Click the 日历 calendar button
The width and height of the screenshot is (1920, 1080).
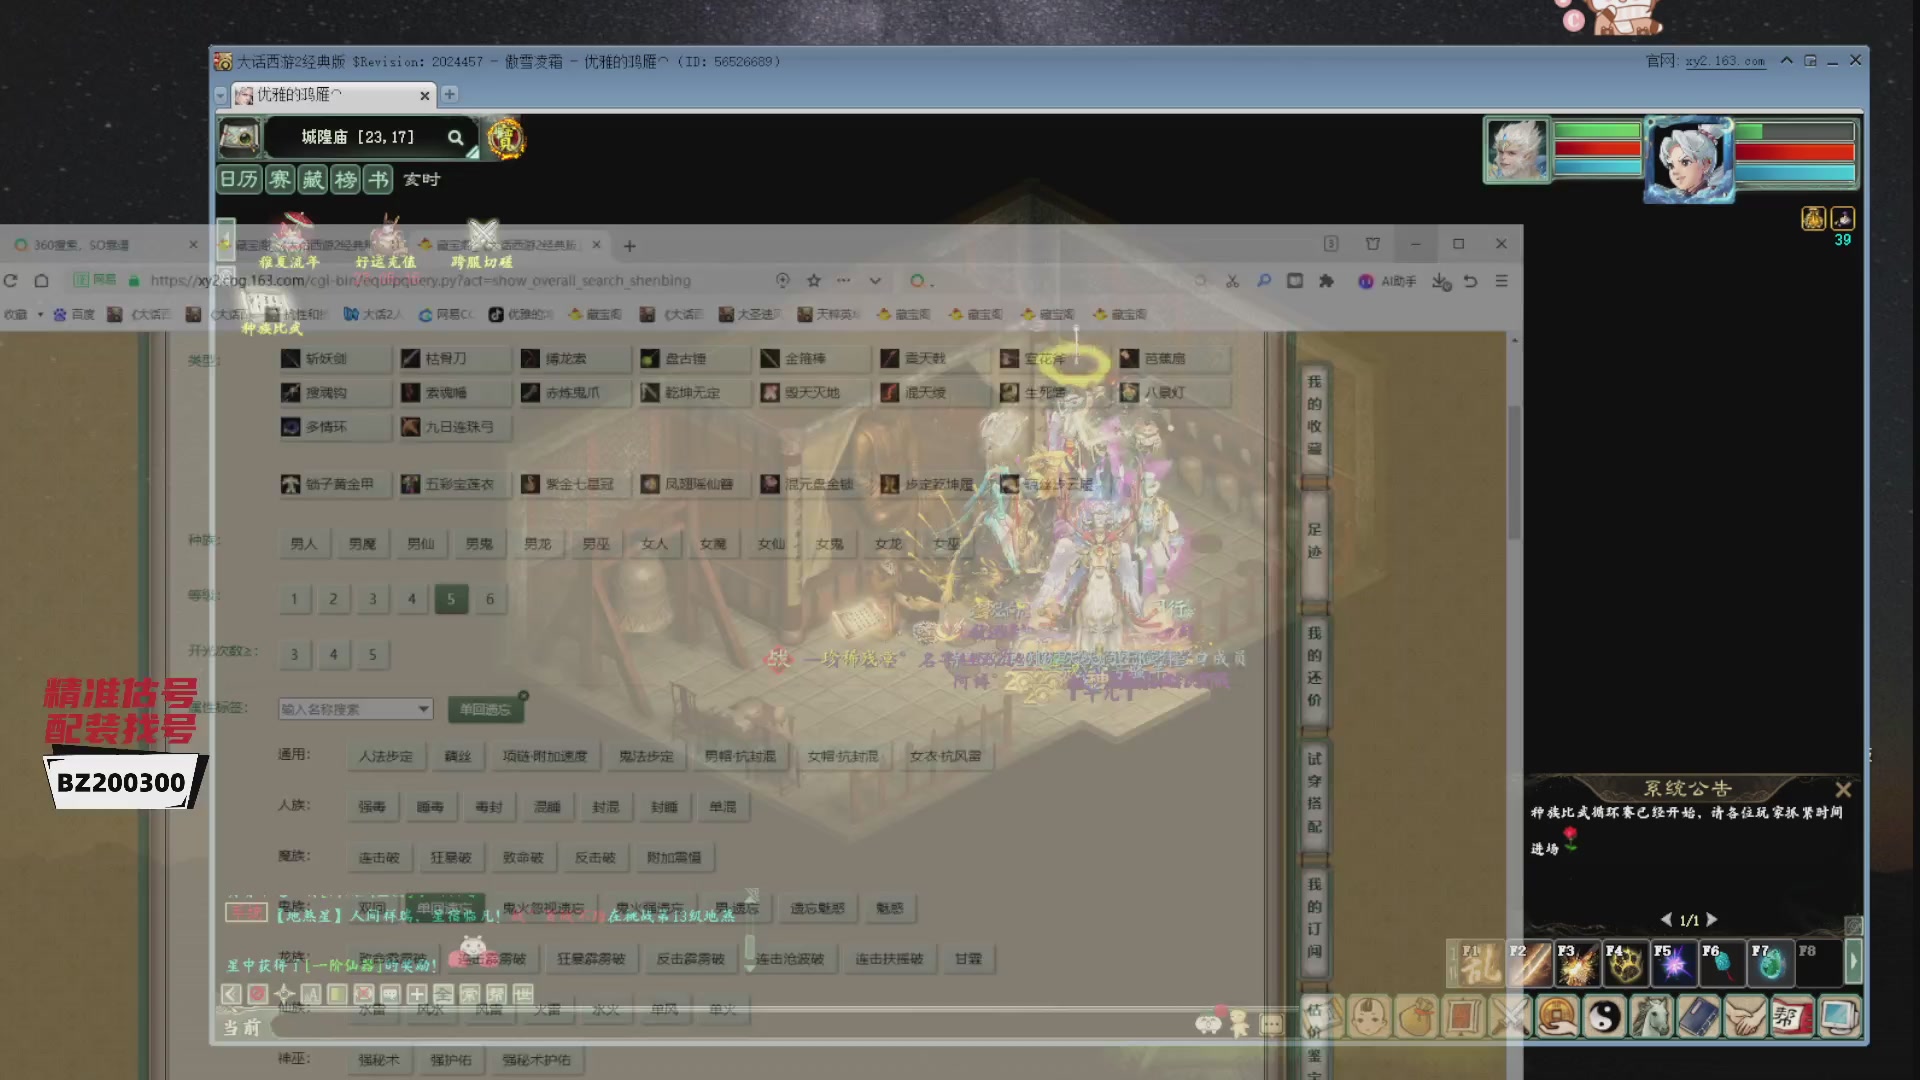point(239,179)
